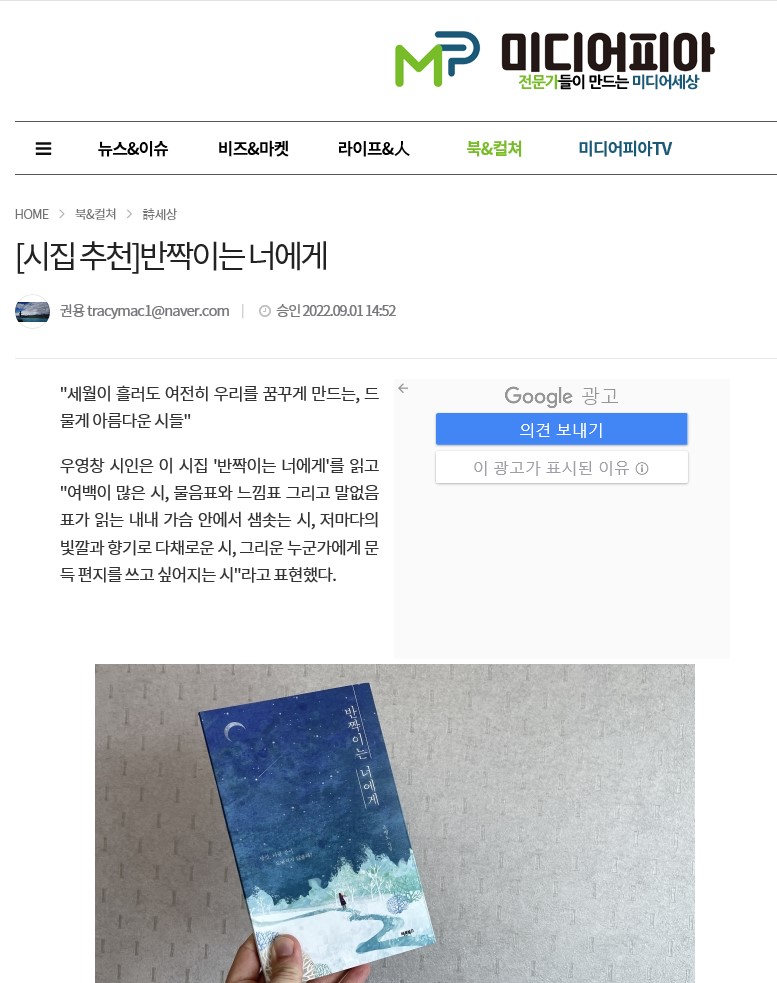Open the hamburger menu icon
This screenshot has height=983, width=777.
pos(43,149)
